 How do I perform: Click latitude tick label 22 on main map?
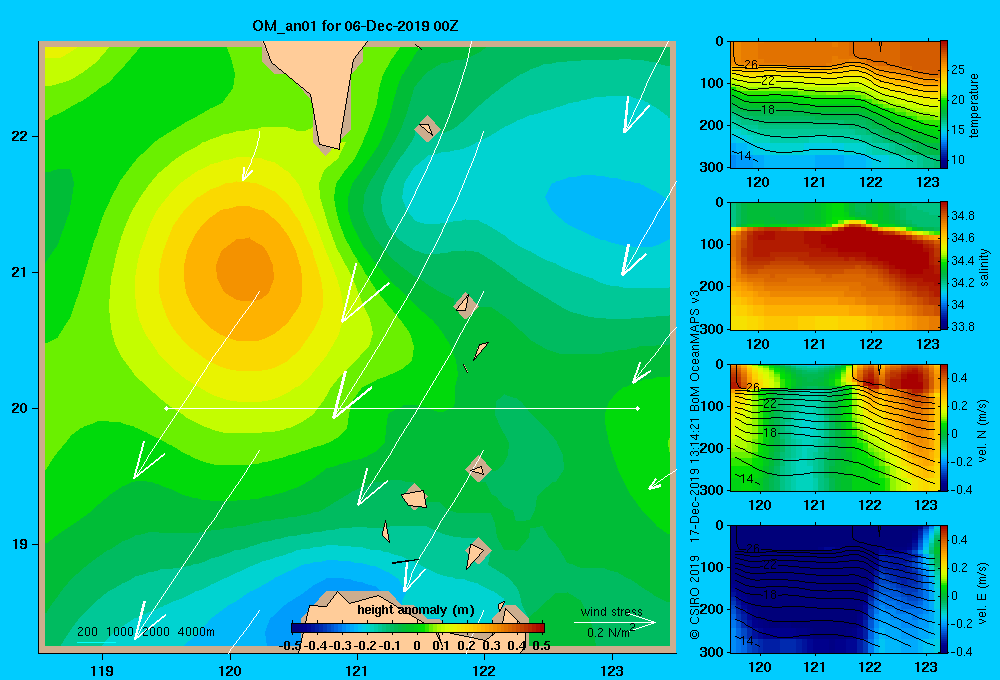(20, 137)
